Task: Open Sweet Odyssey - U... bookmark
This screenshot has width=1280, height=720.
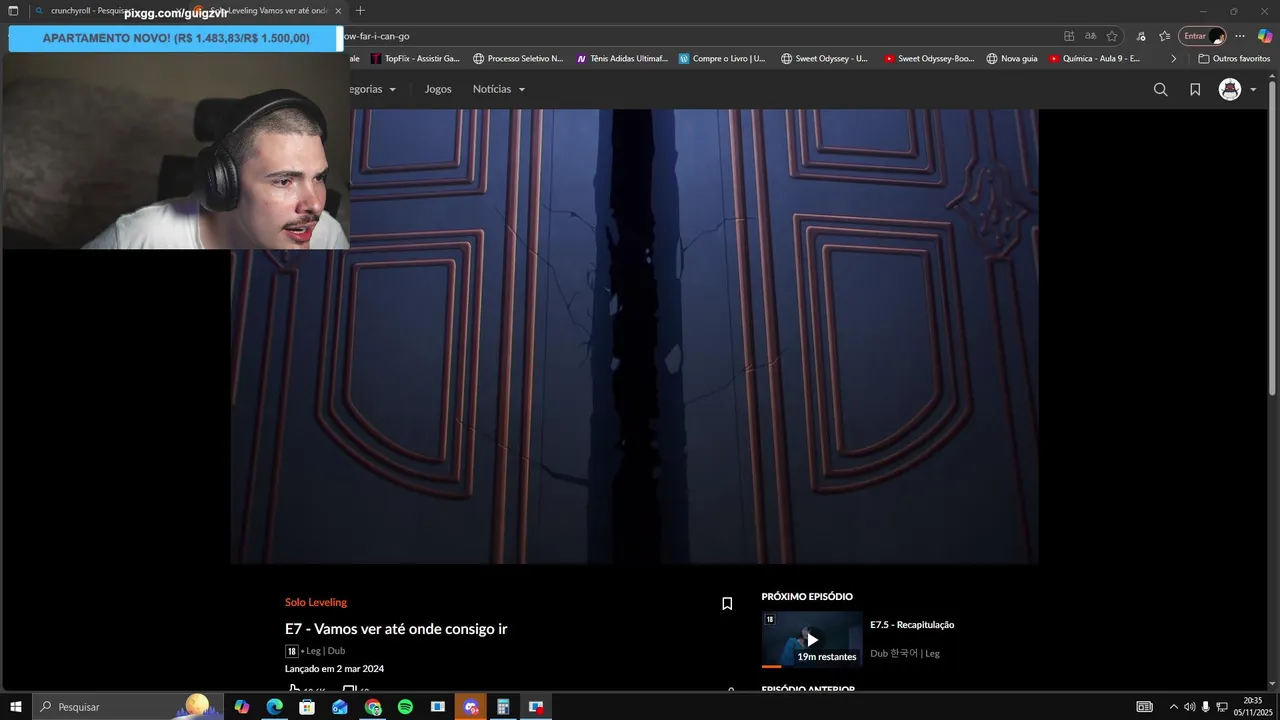Action: click(x=825, y=59)
